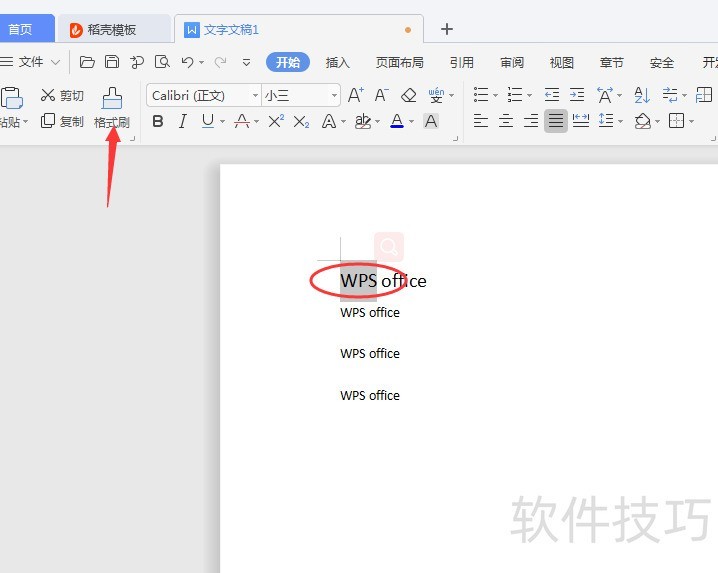This screenshot has height=573, width=718.
Task: Undo the last action
Action: [x=187, y=62]
